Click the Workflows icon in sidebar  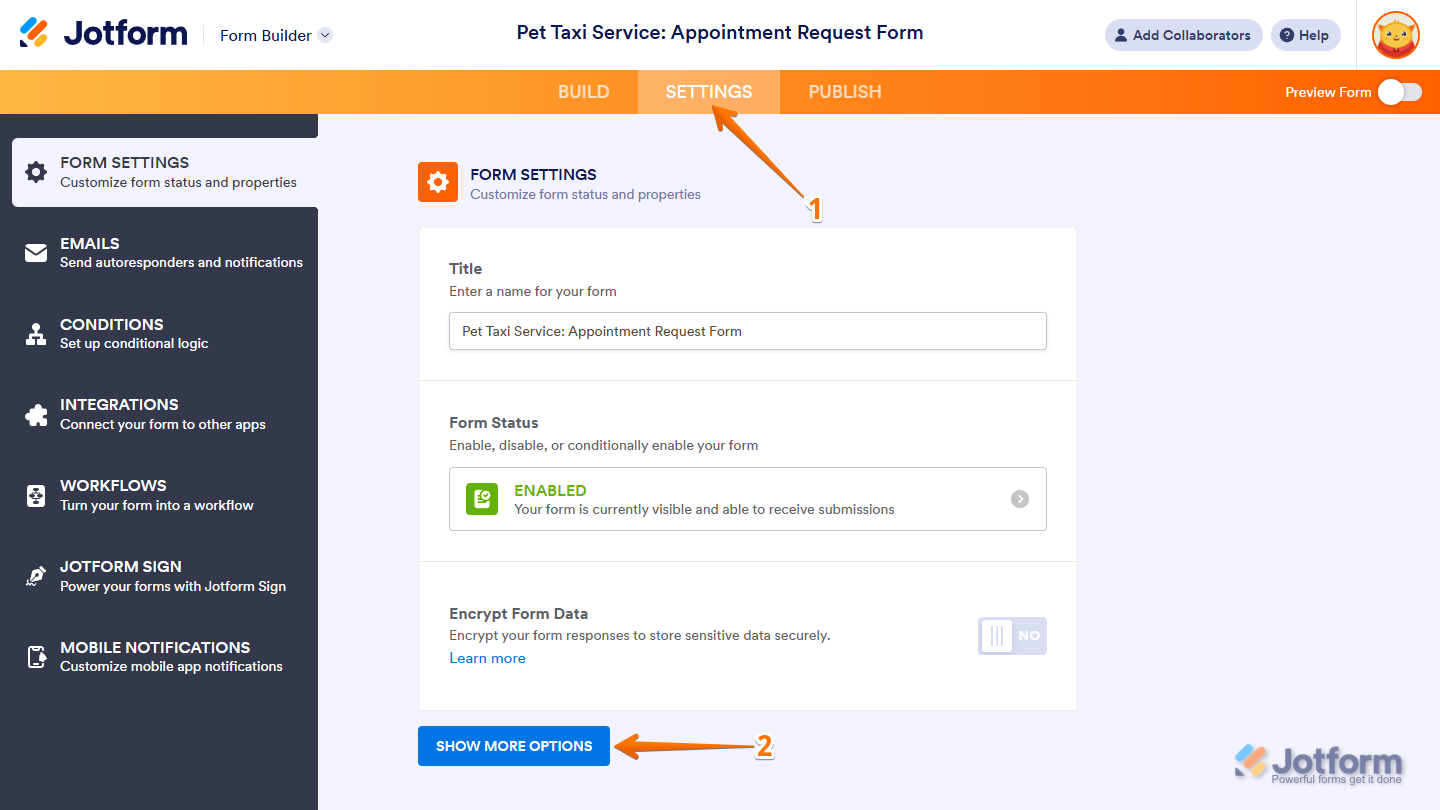[36, 495]
